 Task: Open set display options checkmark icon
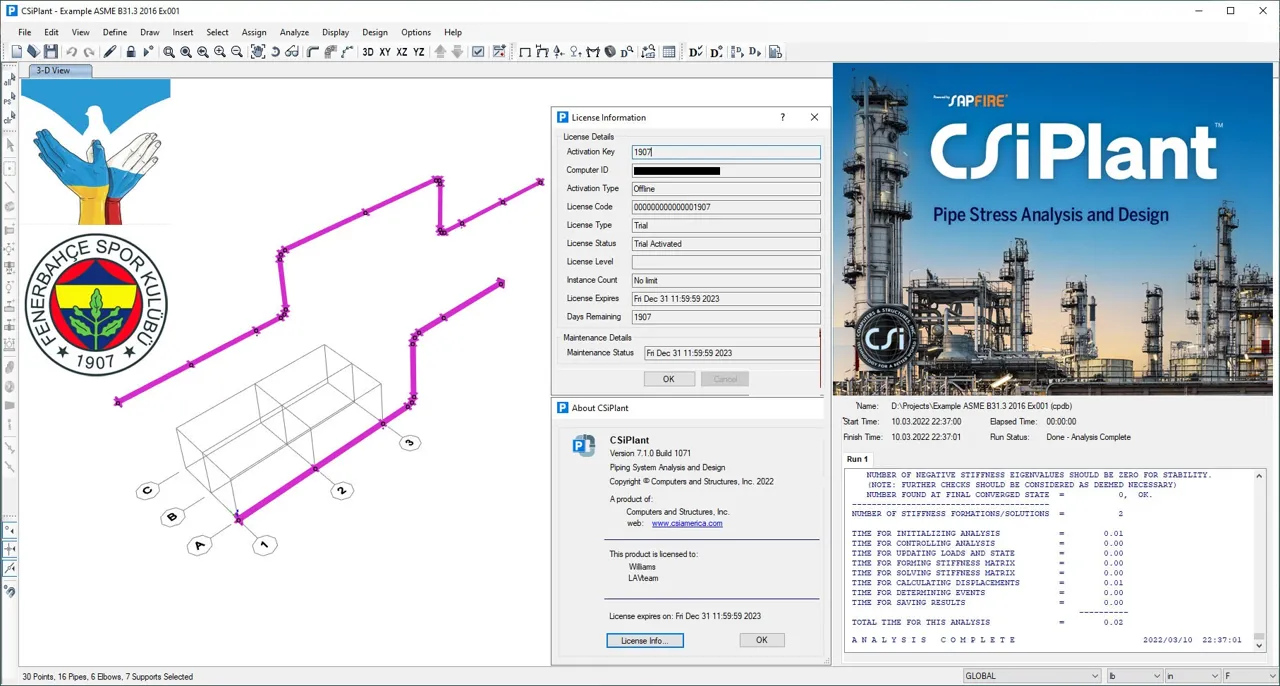[478, 52]
